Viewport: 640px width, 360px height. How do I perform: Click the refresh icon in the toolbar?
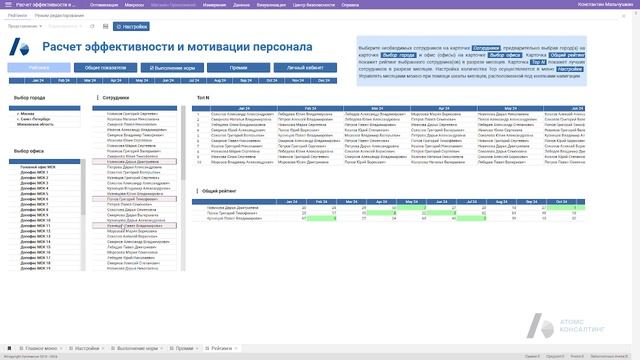click(x=92, y=26)
